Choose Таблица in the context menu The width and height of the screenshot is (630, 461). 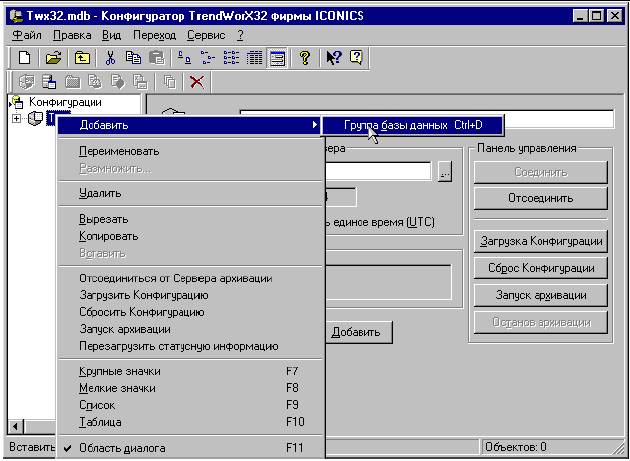point(190,422)
